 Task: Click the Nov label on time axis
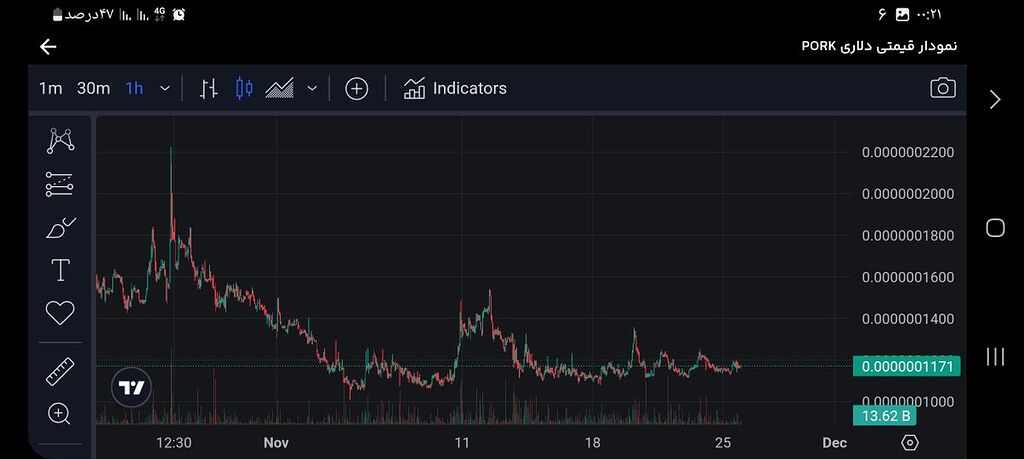[276, 443]
